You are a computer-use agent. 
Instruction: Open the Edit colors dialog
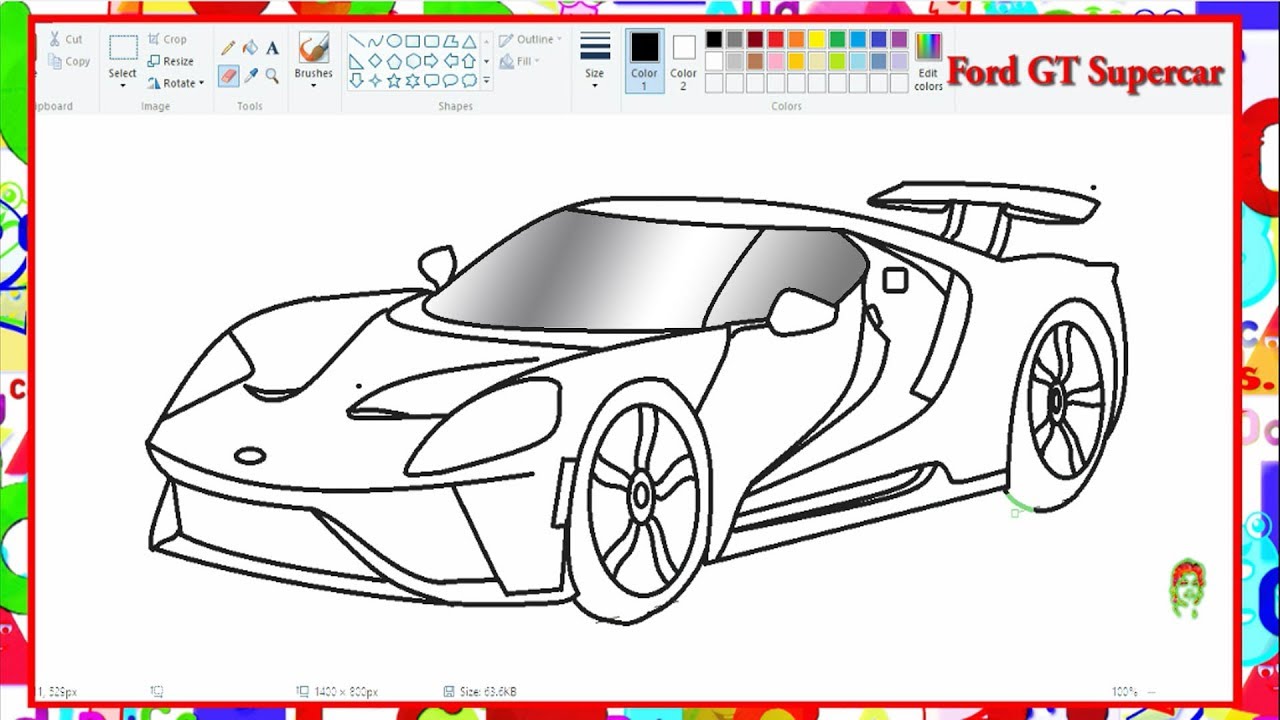tap(928, 60)
